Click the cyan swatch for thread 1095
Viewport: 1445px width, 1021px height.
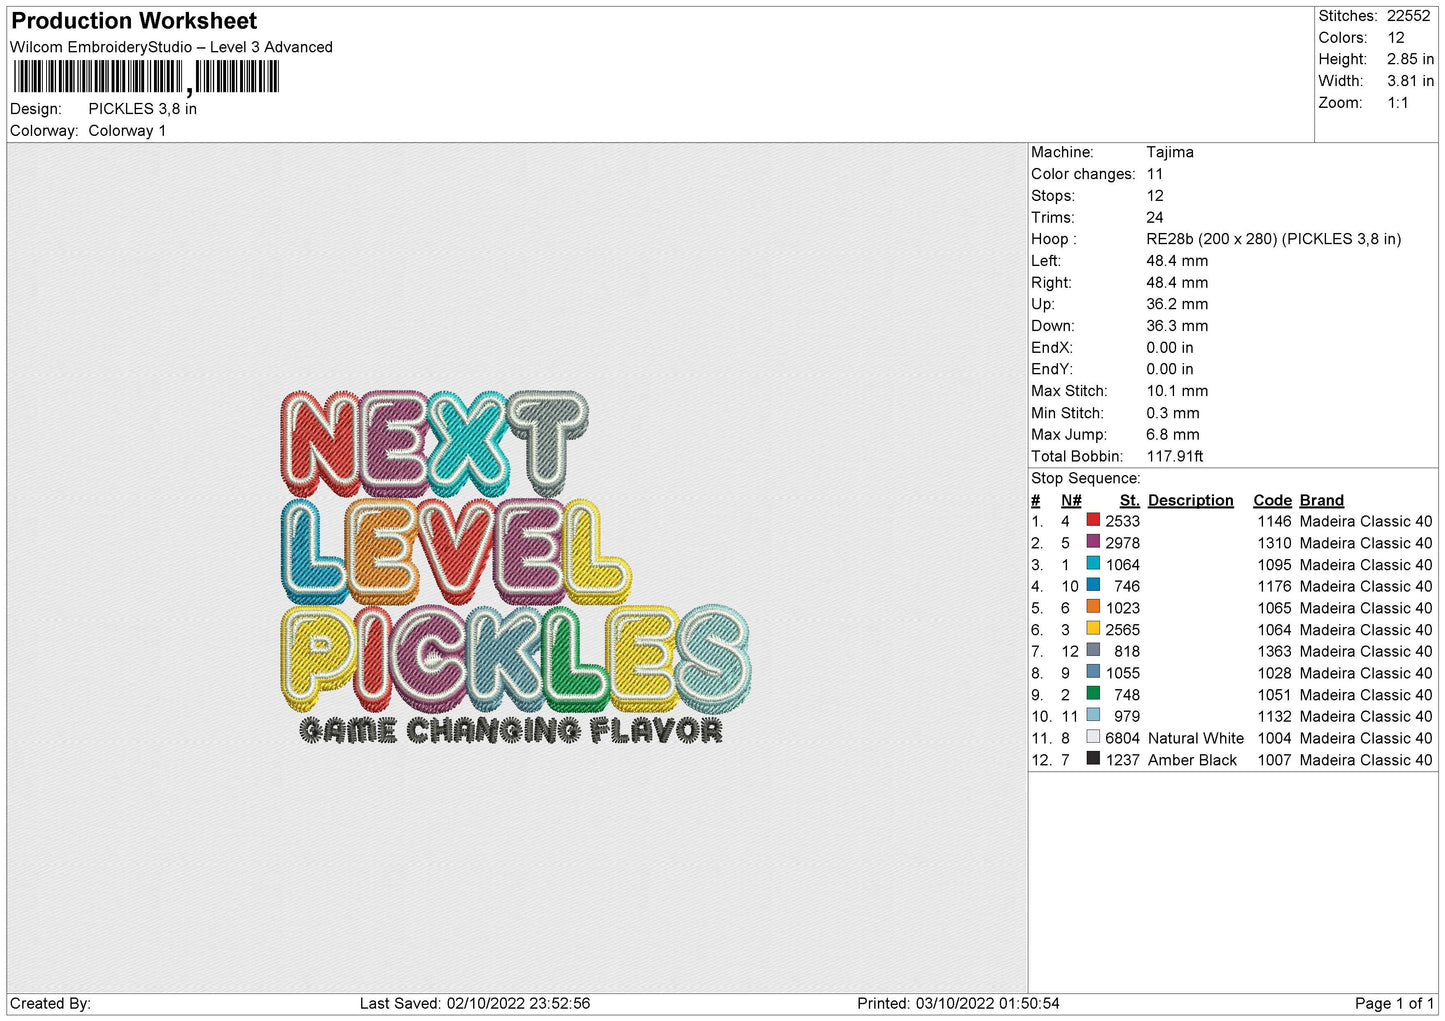[x=1093, y=564]
